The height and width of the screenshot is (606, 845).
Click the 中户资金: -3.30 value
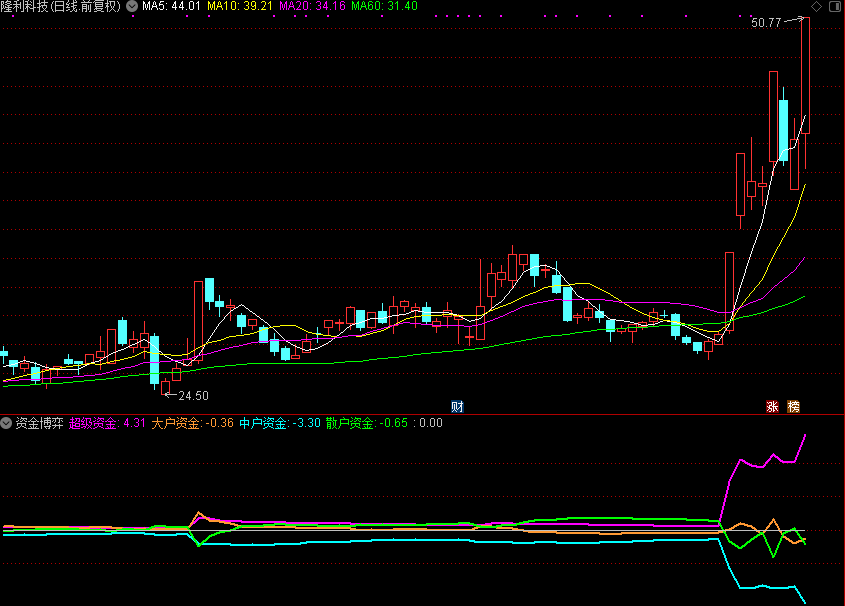pyautogui.click(x=280, y=423)
